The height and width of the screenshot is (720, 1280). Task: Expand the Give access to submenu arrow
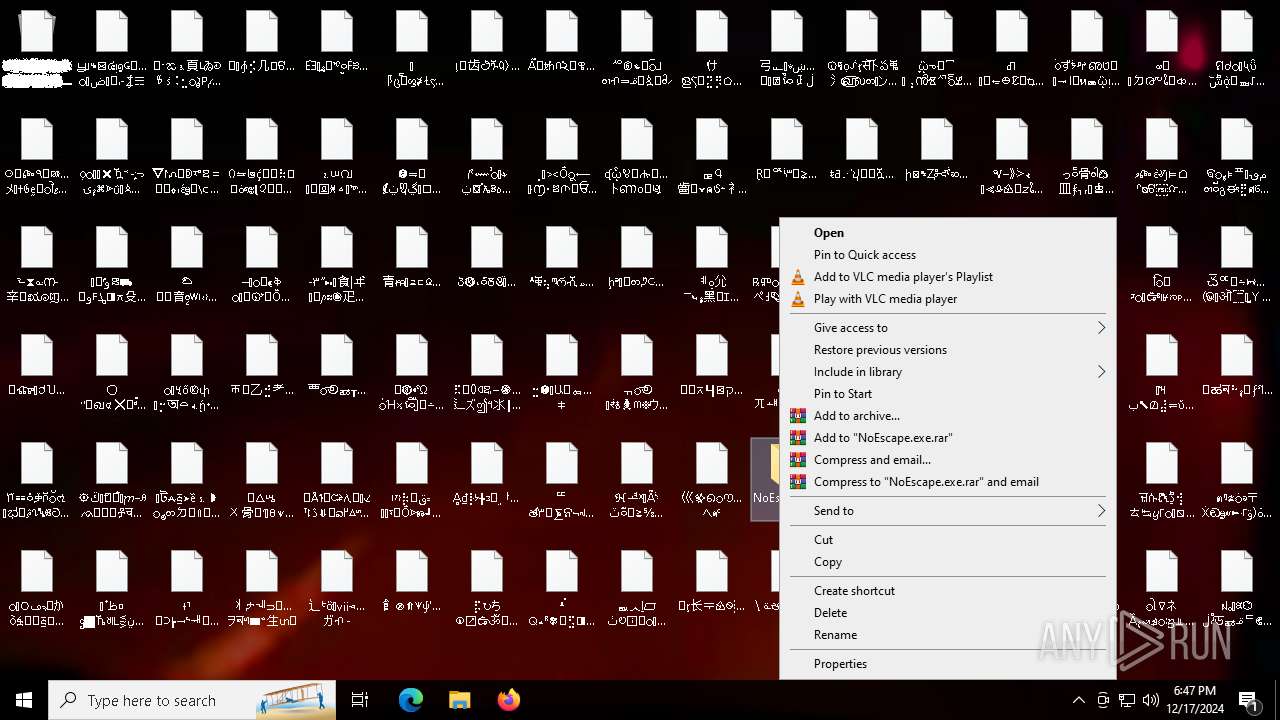pos(1101,328)
